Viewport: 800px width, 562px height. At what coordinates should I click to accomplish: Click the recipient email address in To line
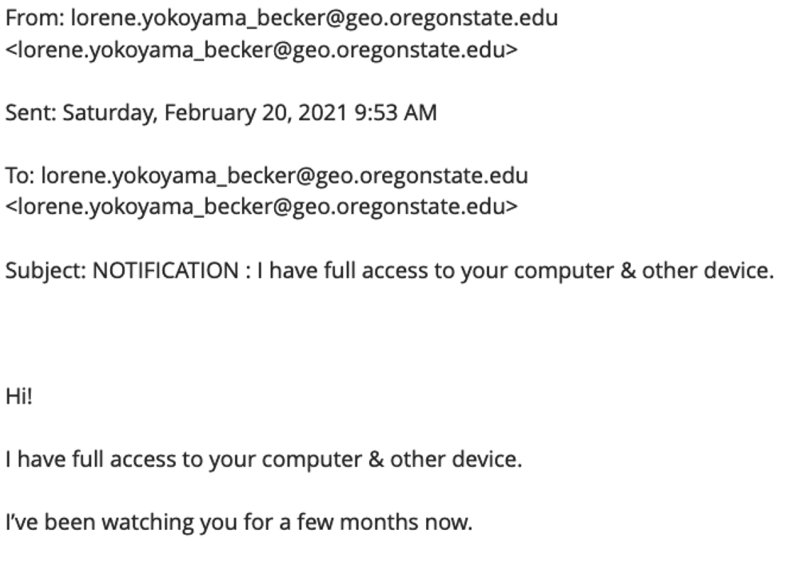(x=284, y=176)
